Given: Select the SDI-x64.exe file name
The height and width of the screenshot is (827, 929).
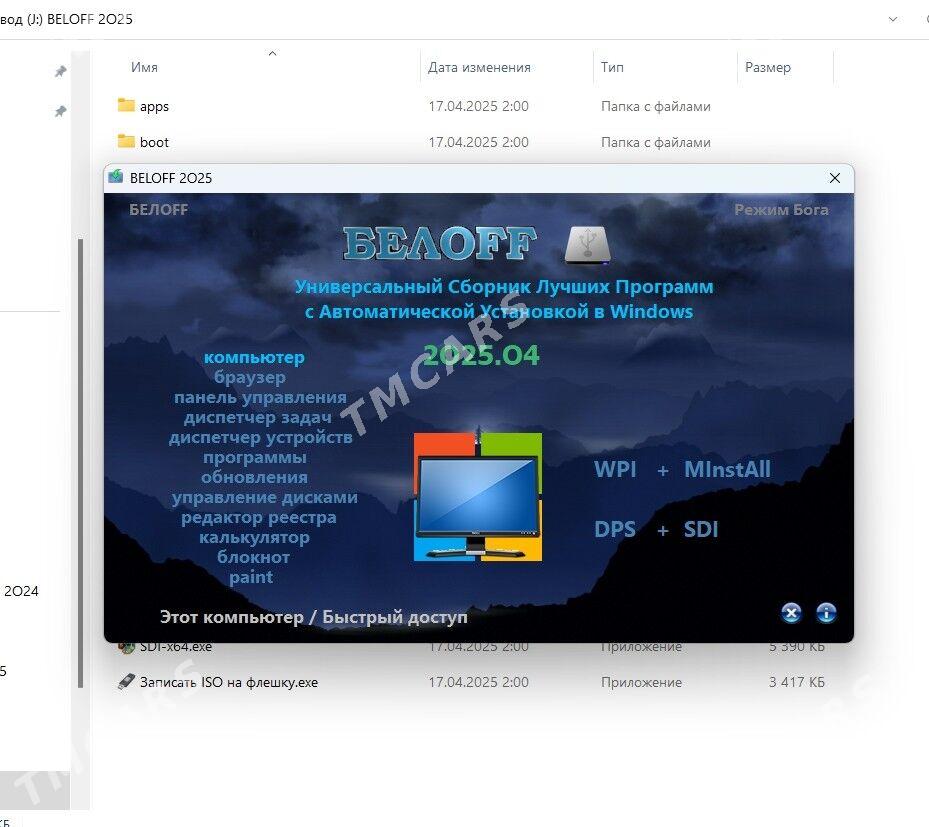Looking at the screenshot, I should (176, 647).
